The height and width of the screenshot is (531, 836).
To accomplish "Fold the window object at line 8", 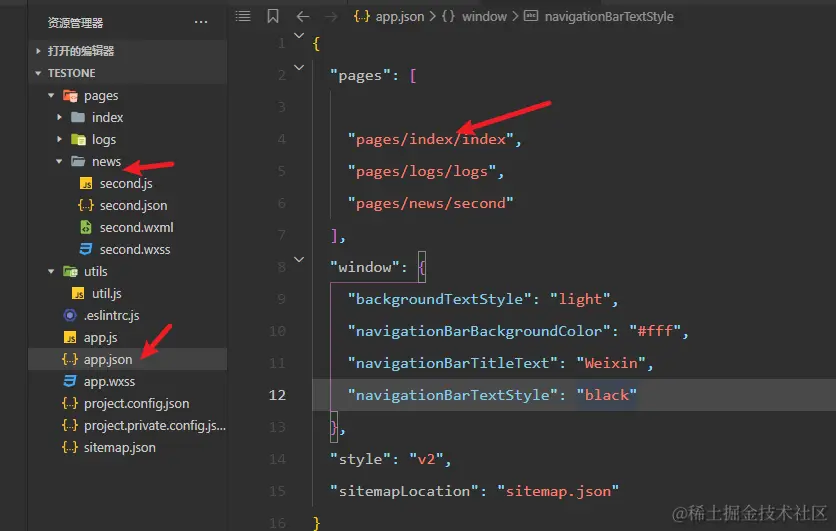I will point(299,260).
